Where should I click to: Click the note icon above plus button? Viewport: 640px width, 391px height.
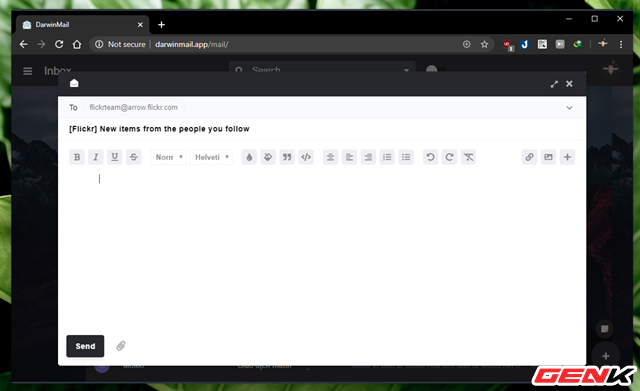(604, 329)
